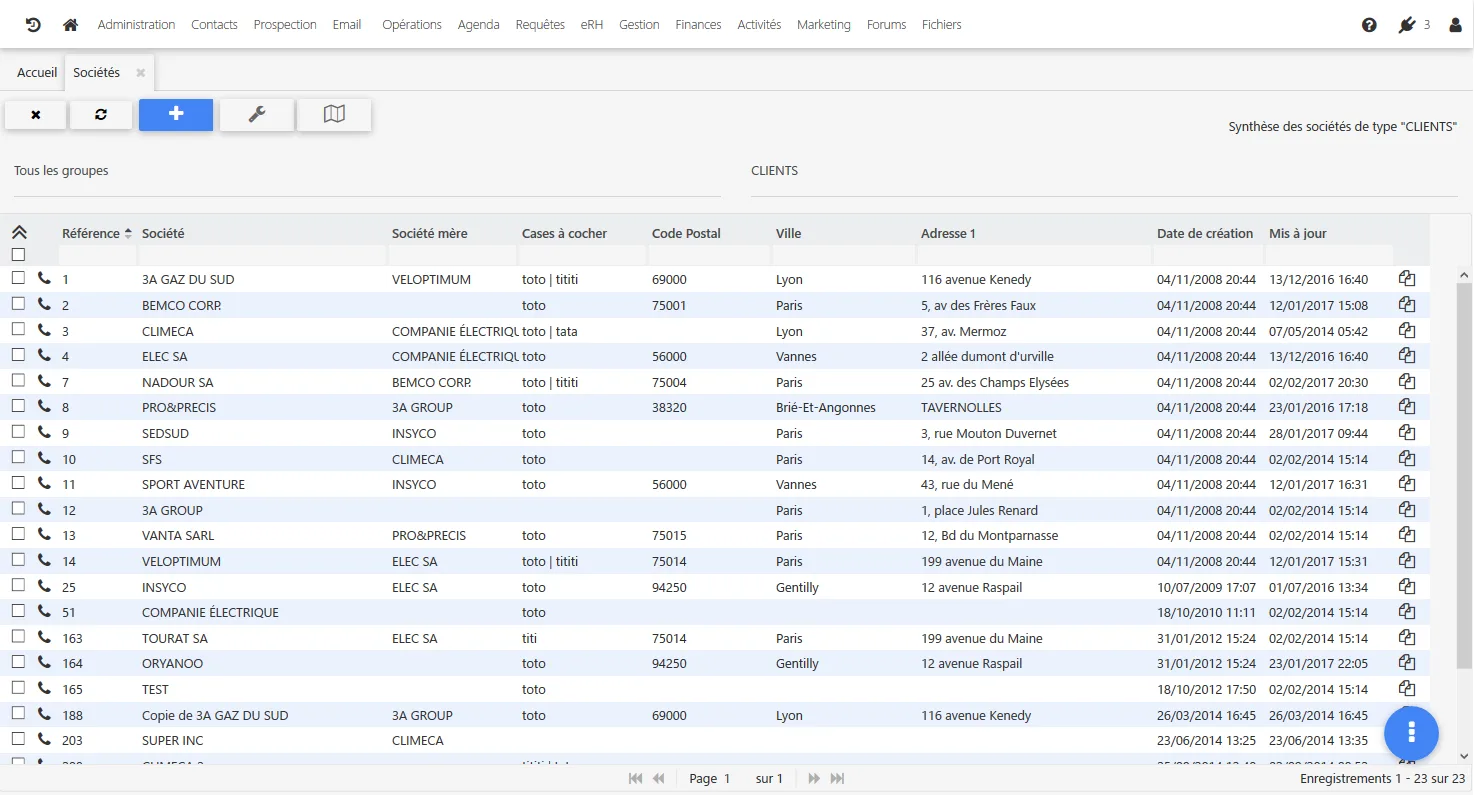
Task: Sort by Référence column arrow
Action: pyautogui.click(x=128, y=234)
